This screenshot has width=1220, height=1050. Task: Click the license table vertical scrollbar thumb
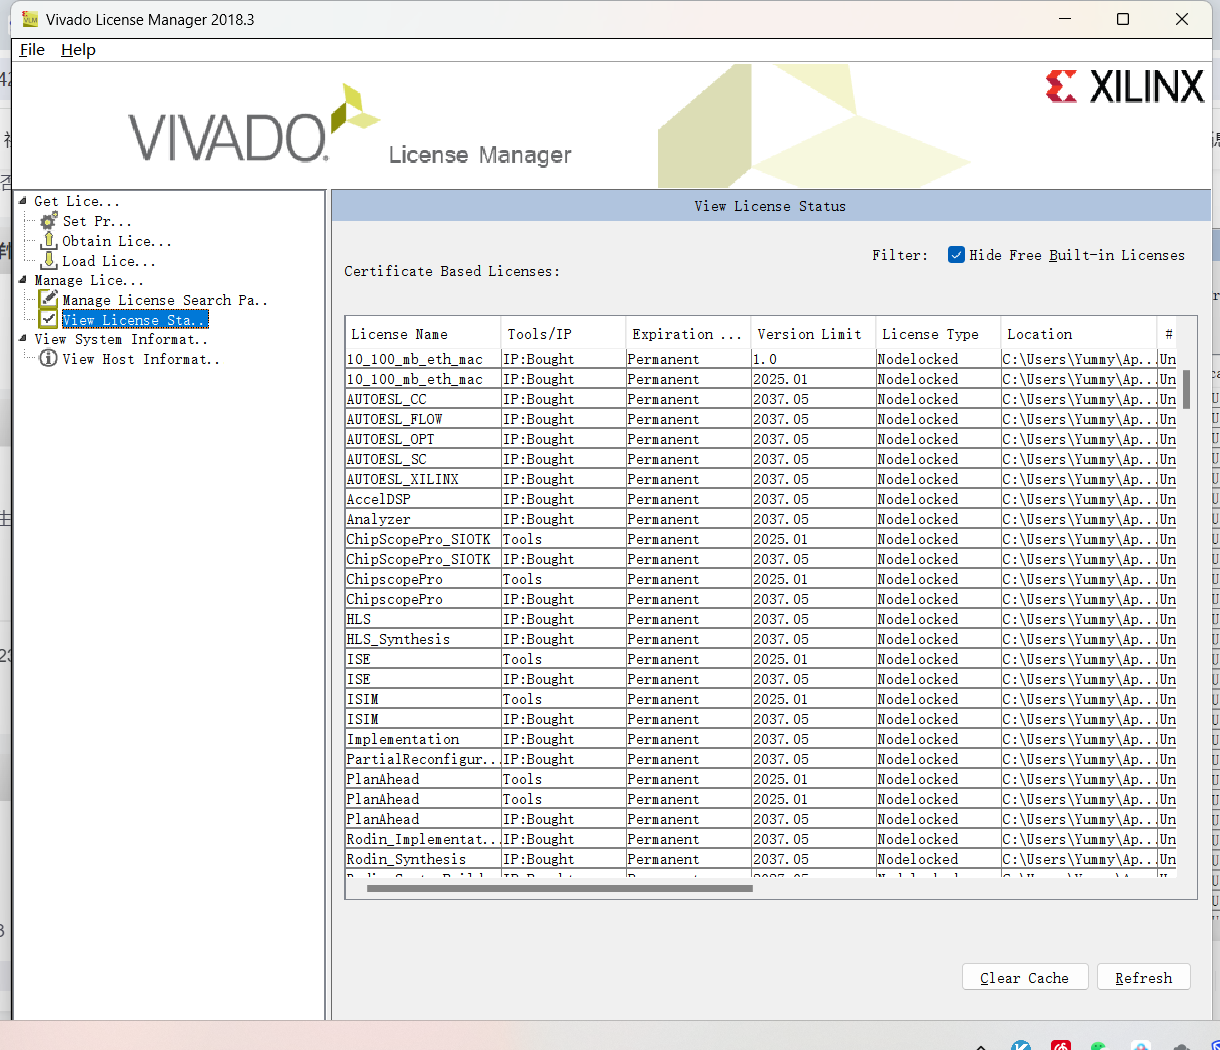coord(1186,389)
